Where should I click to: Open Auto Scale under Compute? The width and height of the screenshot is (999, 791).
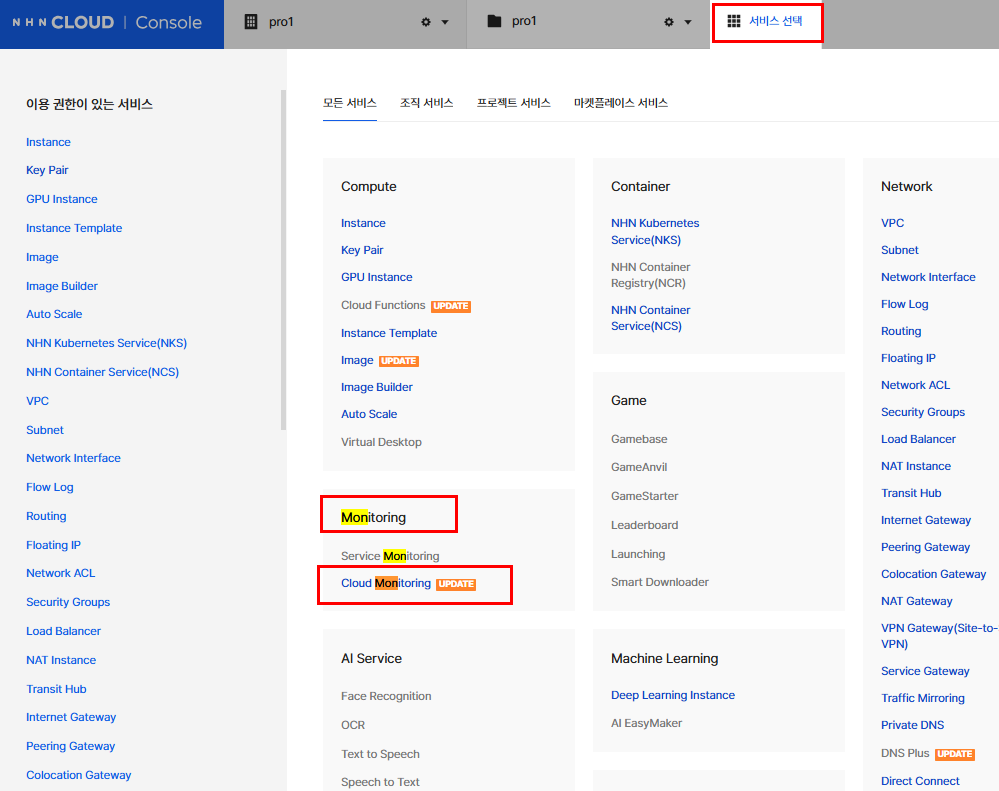[x=369, y=414]
